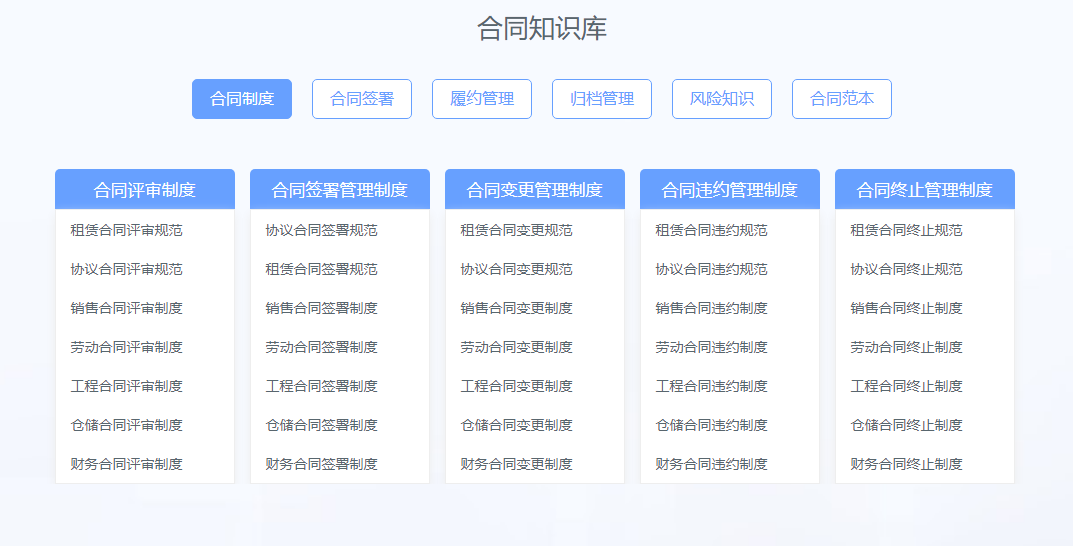Viewport: 1073px width, 546px height.
Task: Click the 合同评审制度 column header
Action: (x=145, y=190)
